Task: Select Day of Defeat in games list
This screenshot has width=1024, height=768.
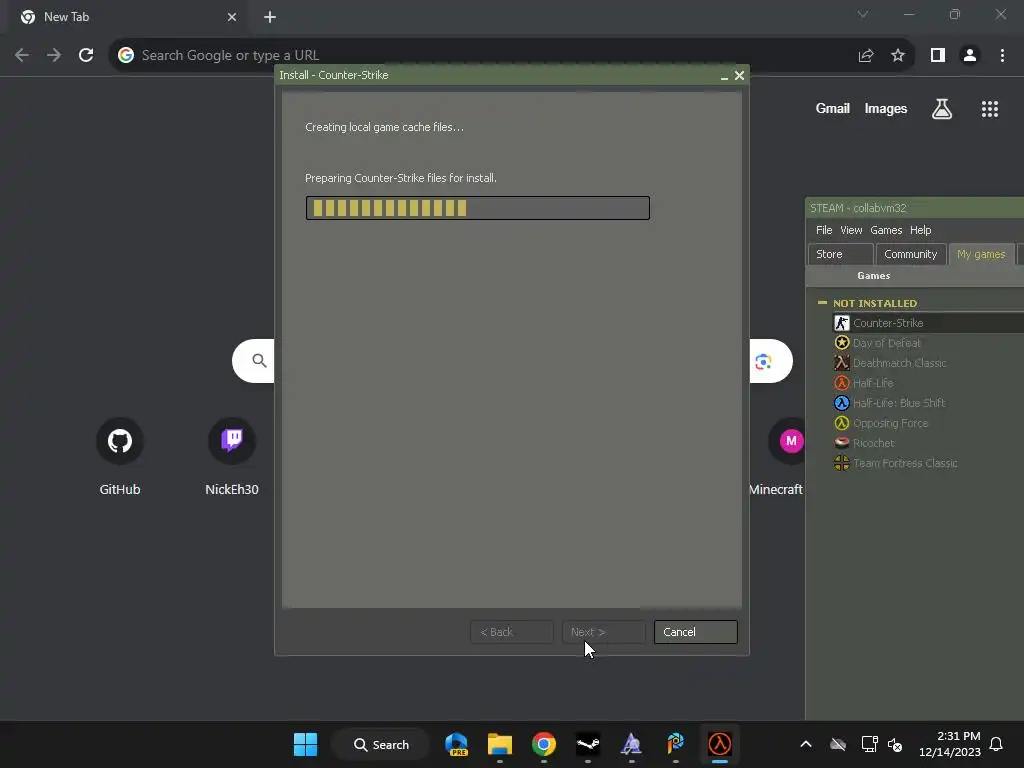Action: pos(886,343)
